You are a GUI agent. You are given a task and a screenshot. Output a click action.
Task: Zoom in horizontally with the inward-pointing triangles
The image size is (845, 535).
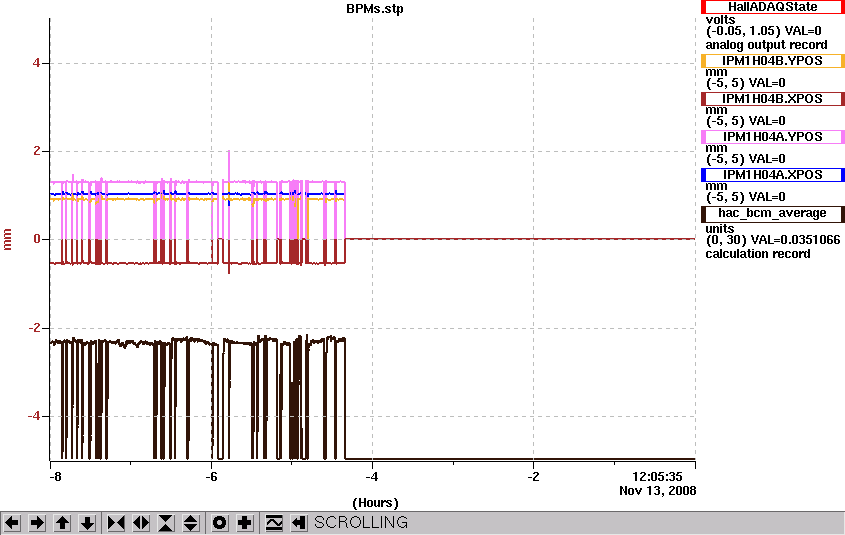116,523
